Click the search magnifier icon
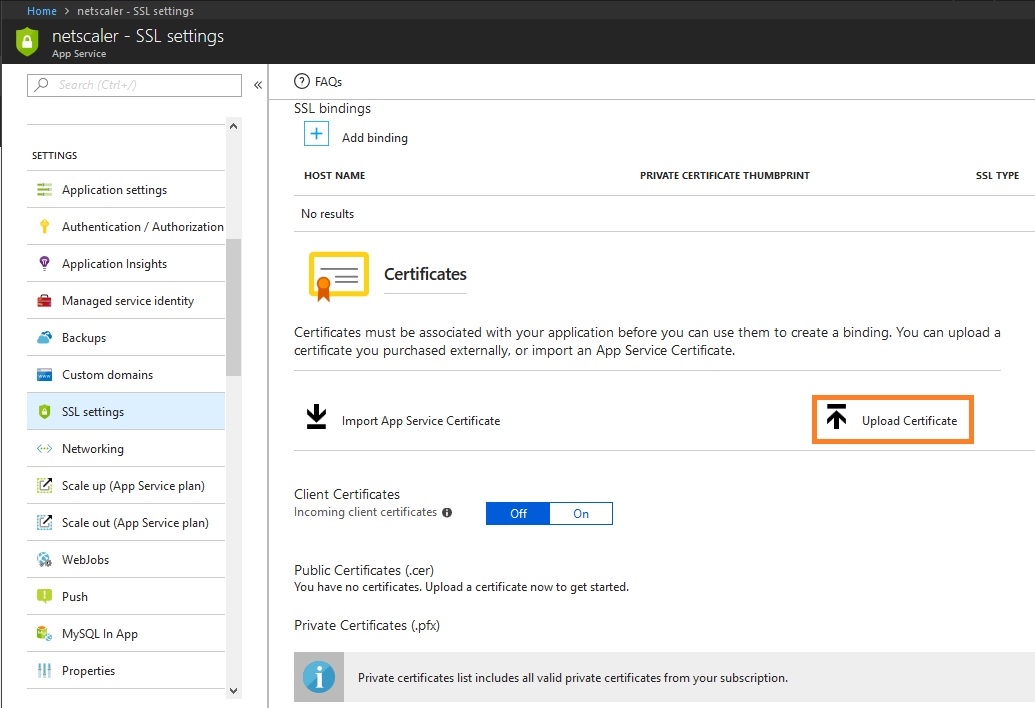The height and width of the screenshot is (708, 1035). [42, 84]
